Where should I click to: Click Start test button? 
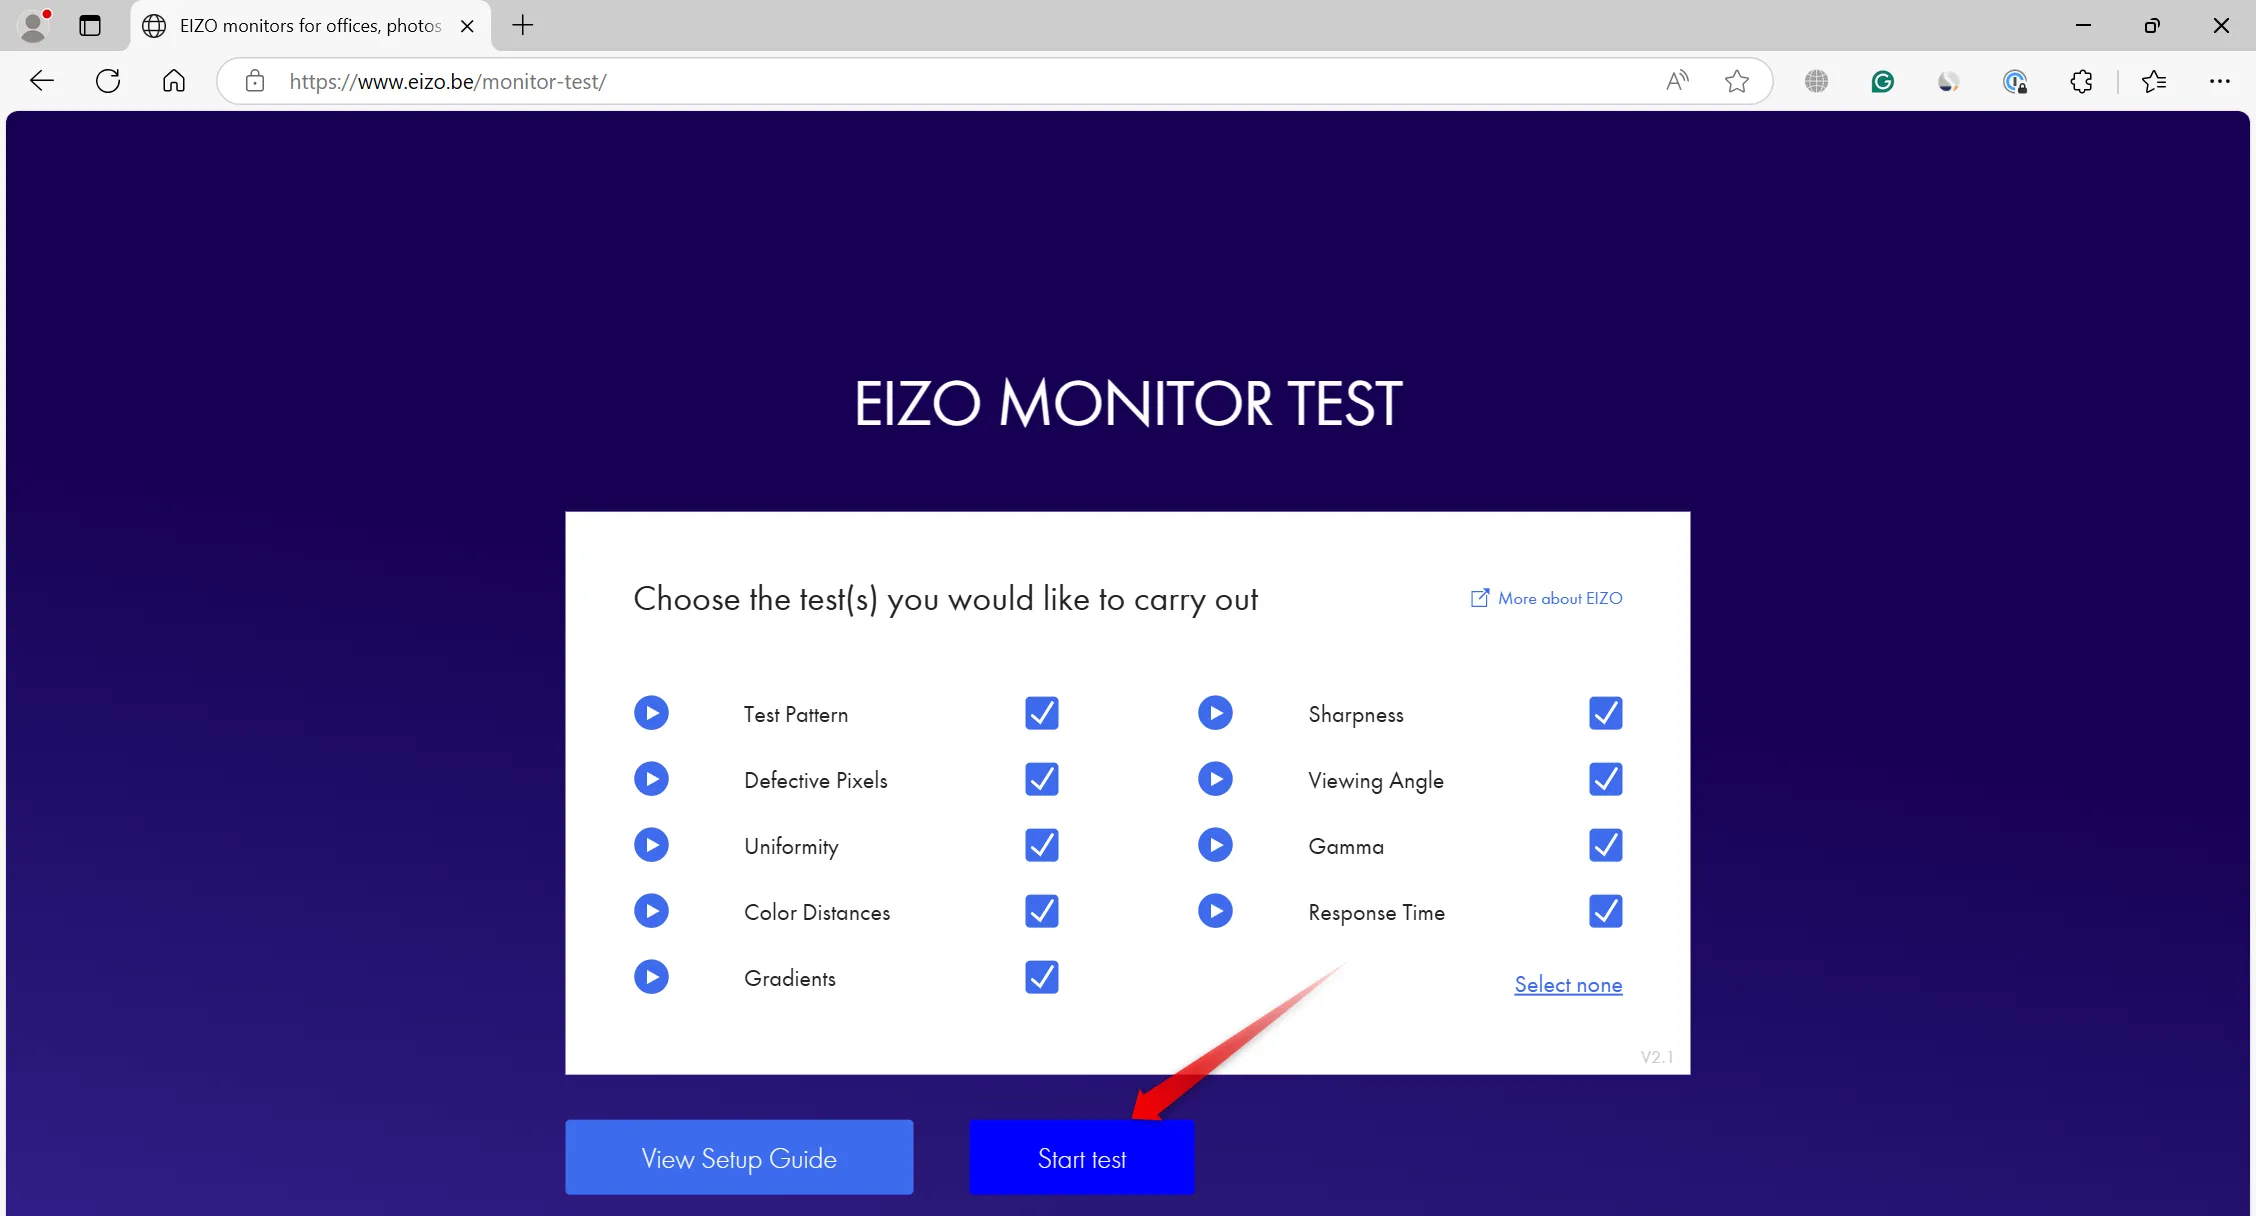(x=1082, y=1158)
